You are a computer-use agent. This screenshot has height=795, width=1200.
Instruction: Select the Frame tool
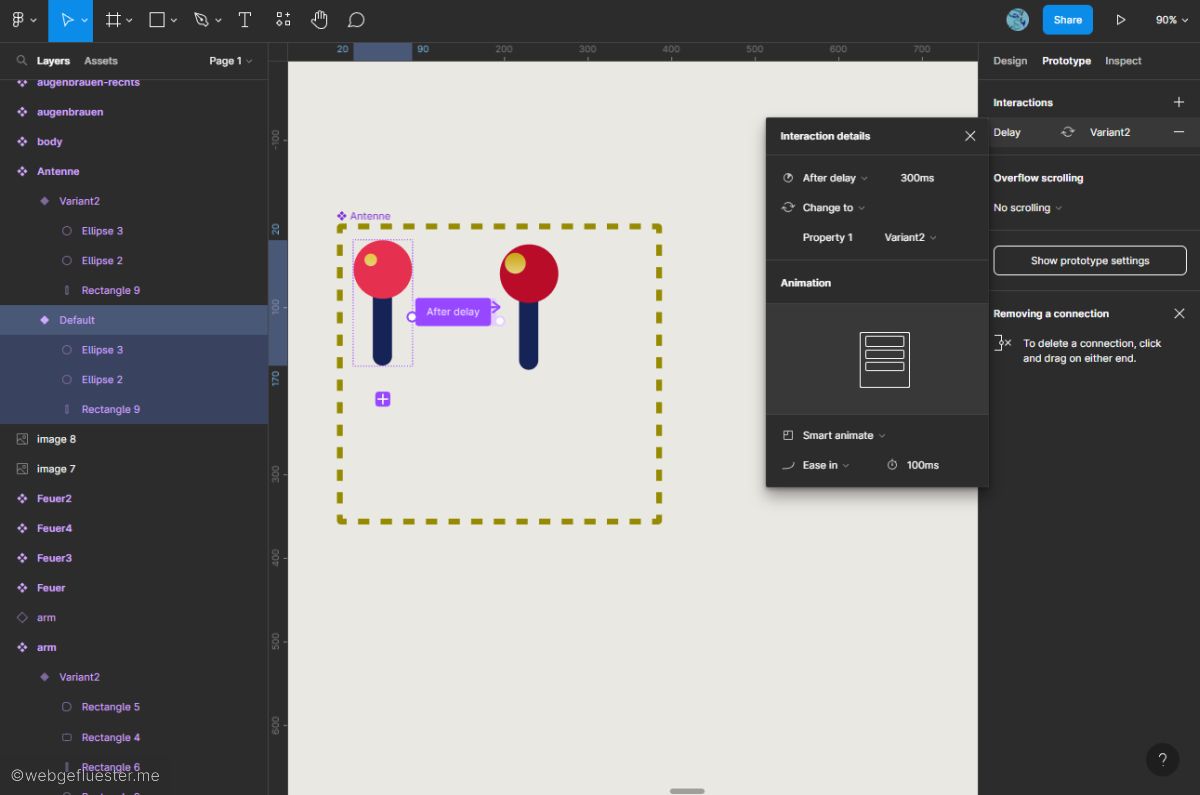tap(113, 20)
